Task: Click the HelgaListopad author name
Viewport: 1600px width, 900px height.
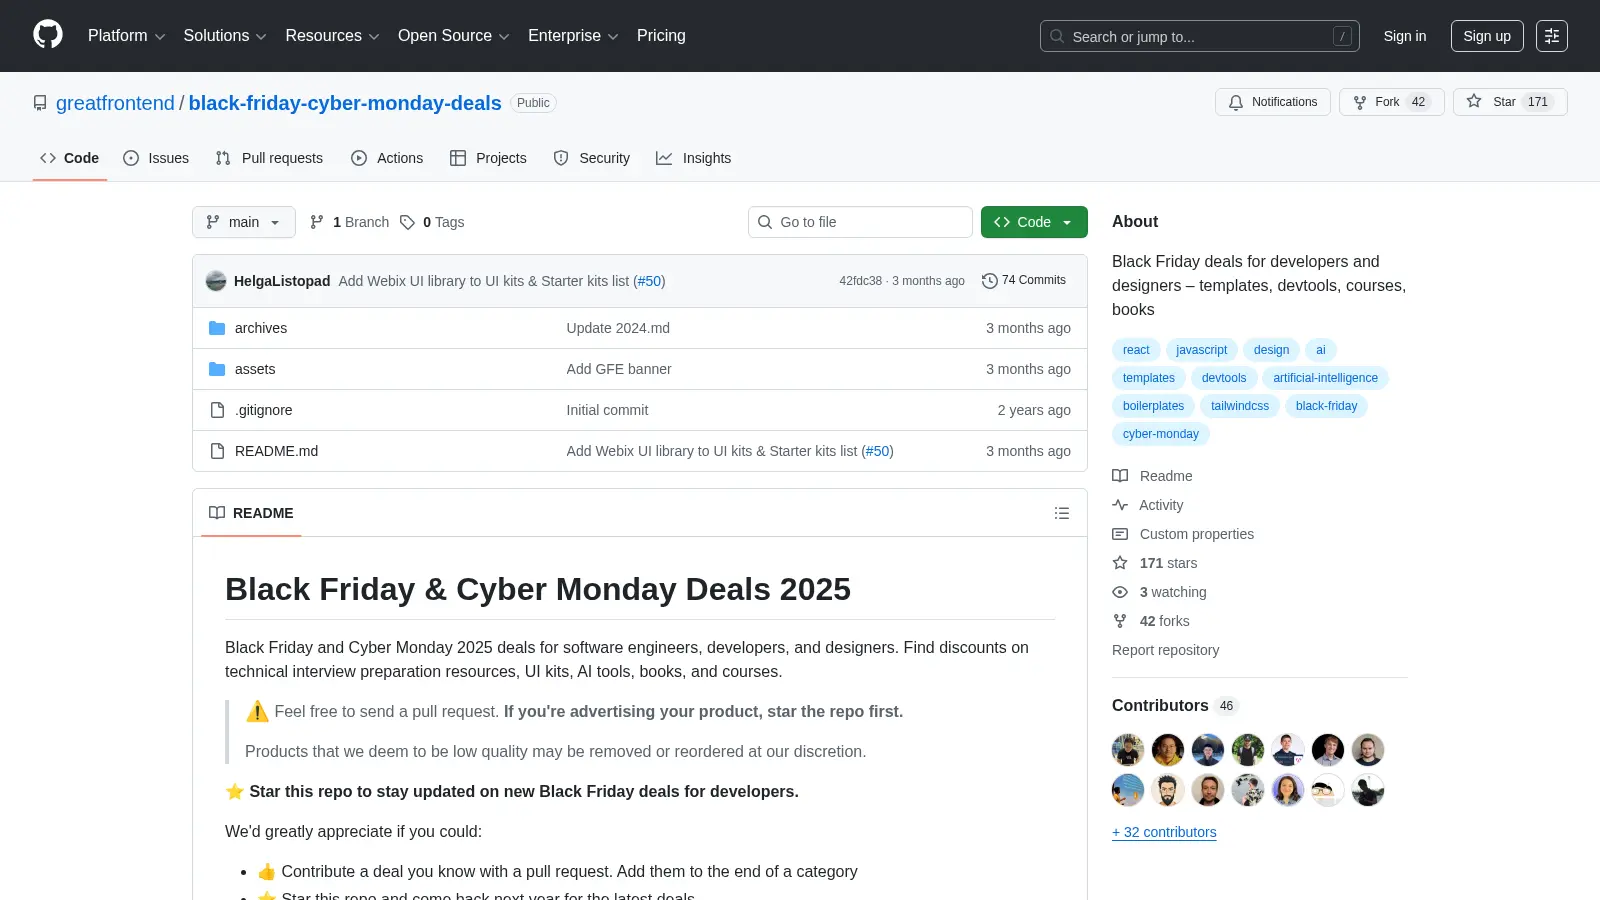Action: [282, 281]
